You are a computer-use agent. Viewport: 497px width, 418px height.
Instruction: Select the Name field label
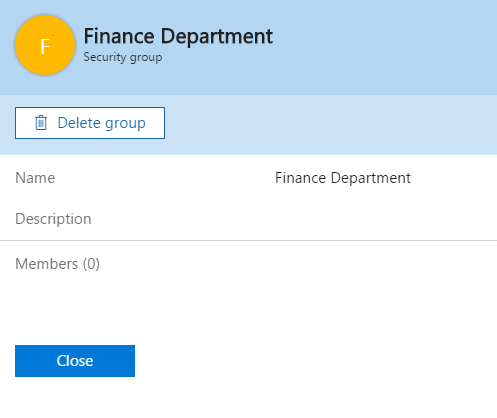pos(35,178)
